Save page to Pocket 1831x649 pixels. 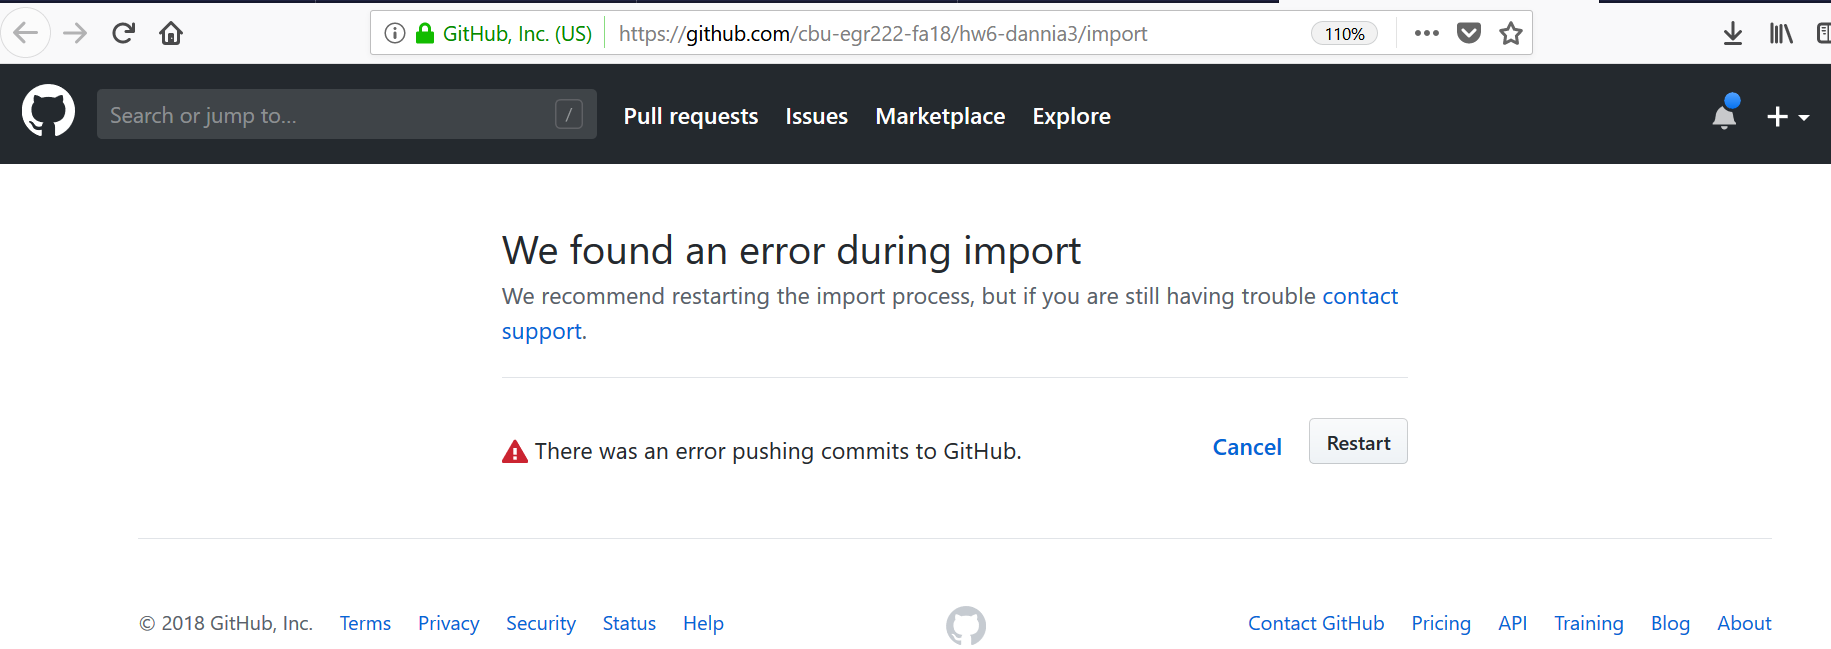(x=1469, y=32)
